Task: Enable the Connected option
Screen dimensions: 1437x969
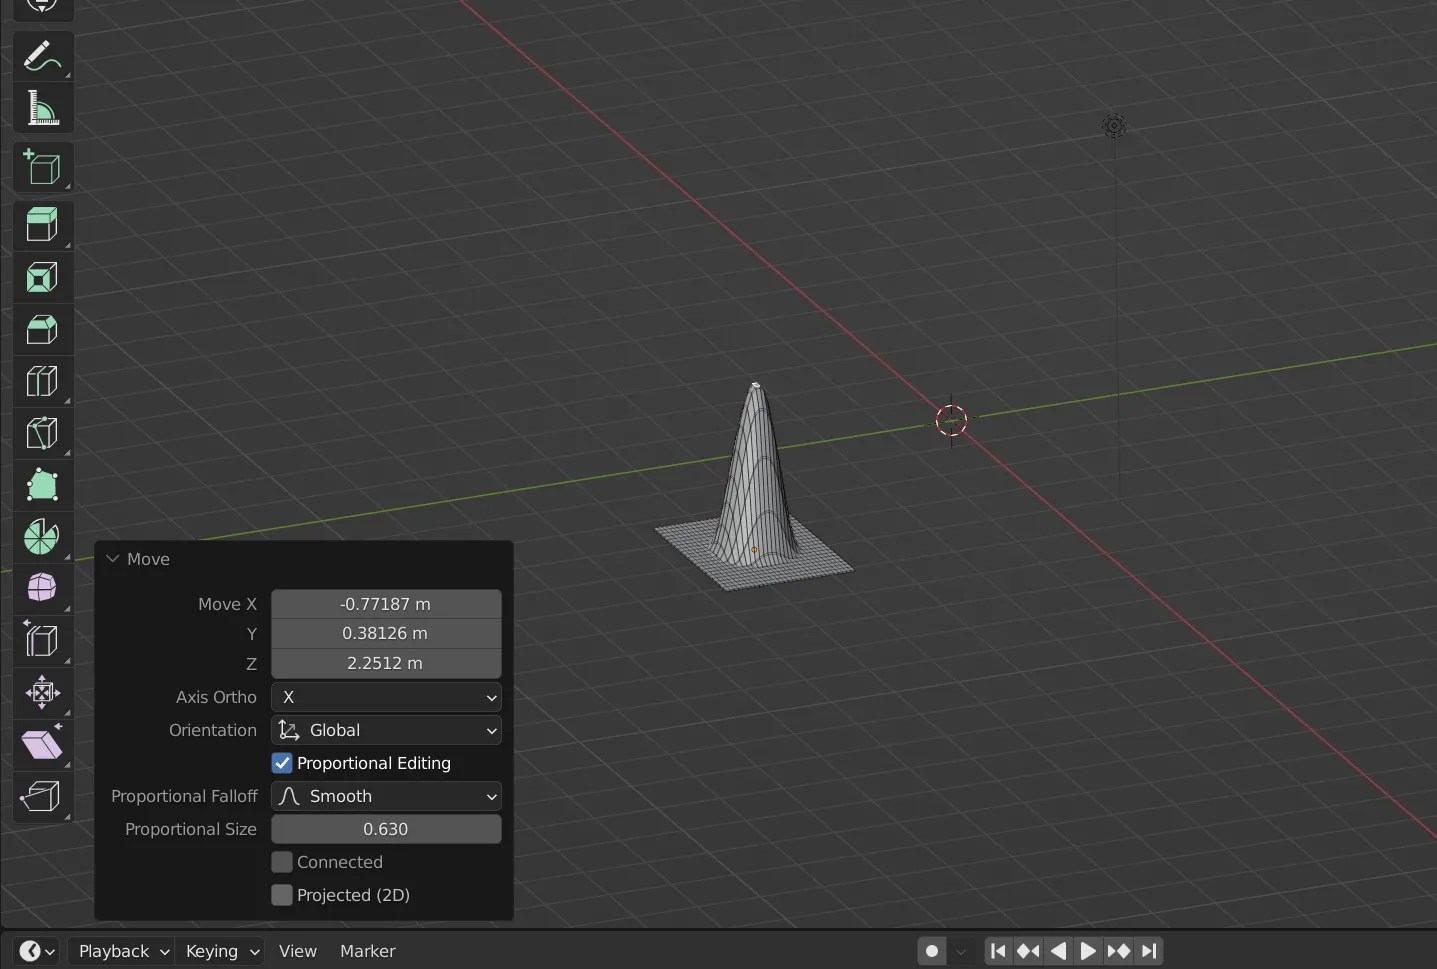Action: 282,862
